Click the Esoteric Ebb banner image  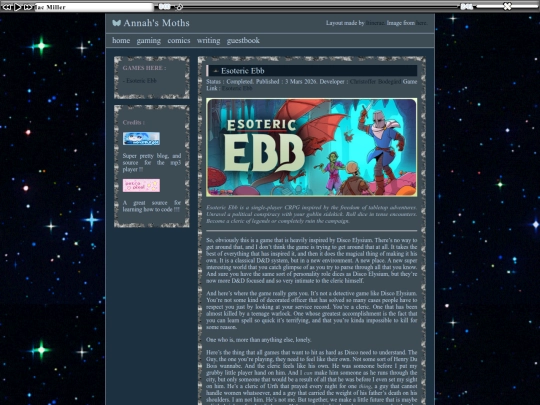[x=312, y=147]
